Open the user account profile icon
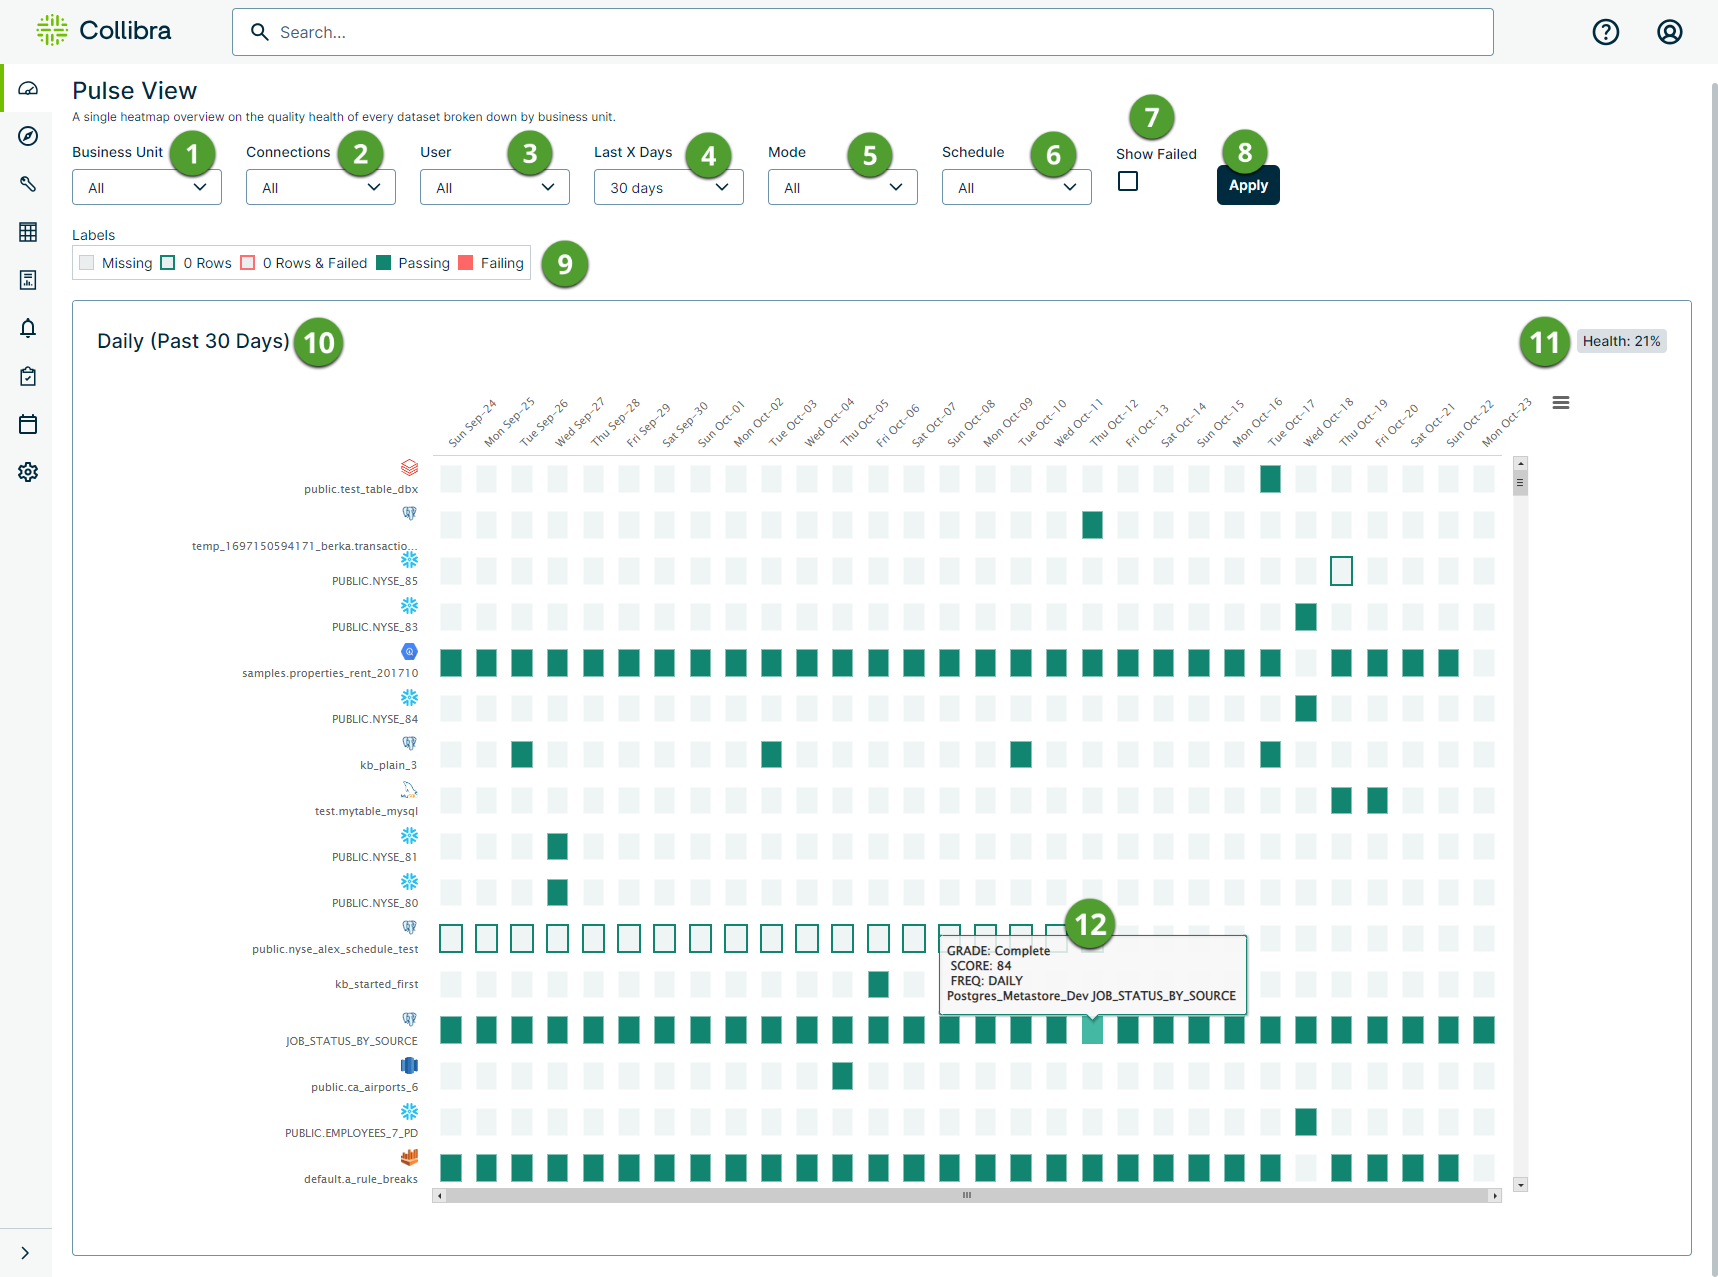 point(1669,32)
